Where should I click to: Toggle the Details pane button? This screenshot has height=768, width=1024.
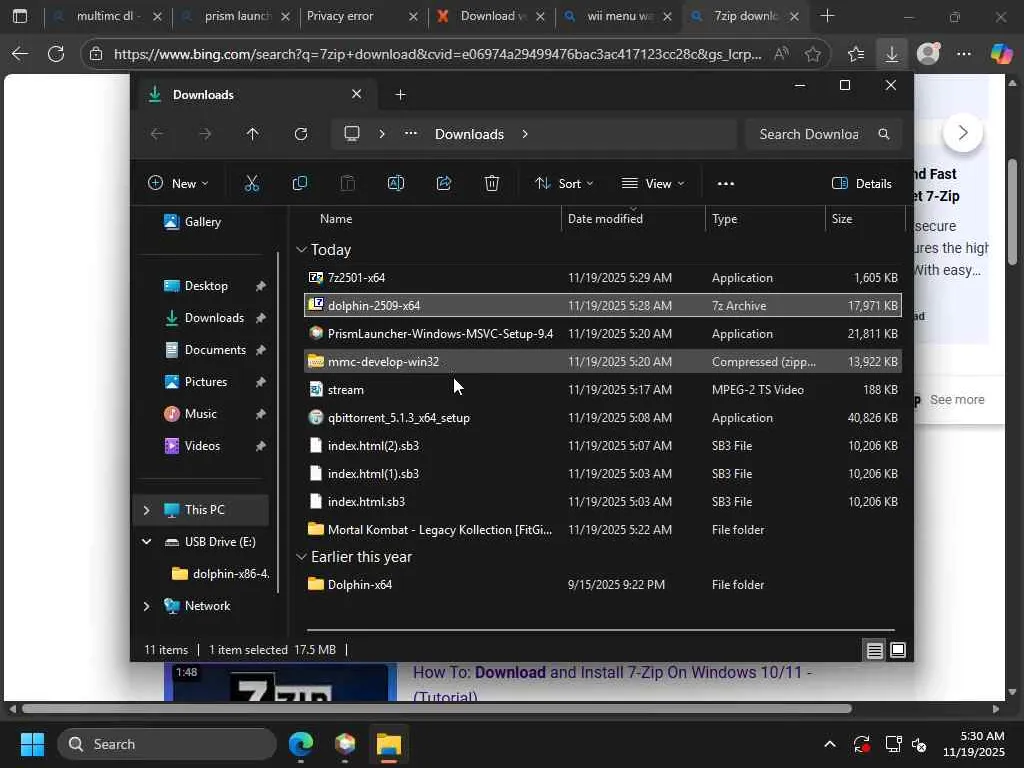coord(862,184)
